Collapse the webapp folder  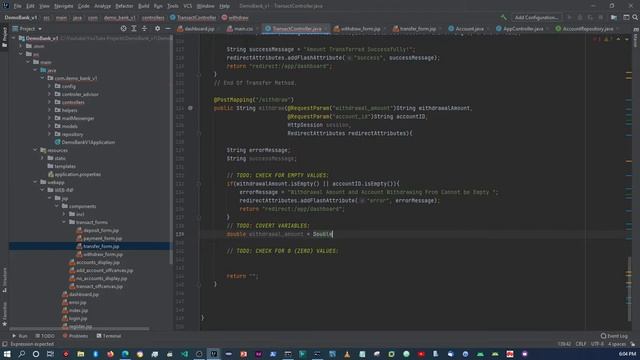click(35, 182)
